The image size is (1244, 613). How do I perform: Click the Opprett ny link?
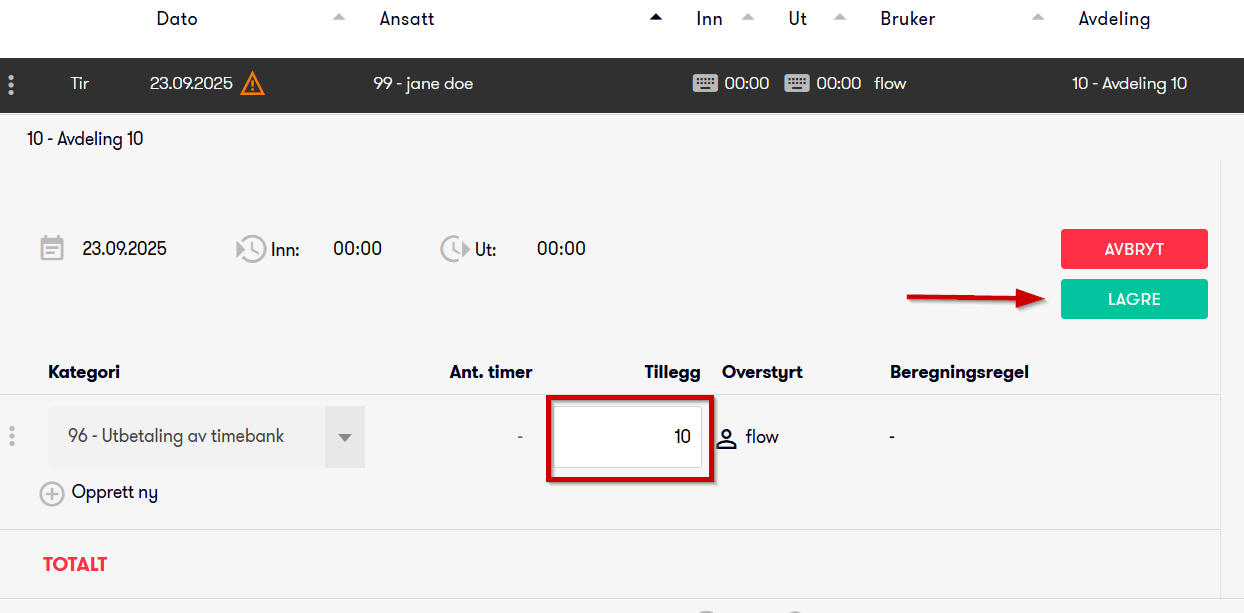pyautogui.click(x=115, y=493)
